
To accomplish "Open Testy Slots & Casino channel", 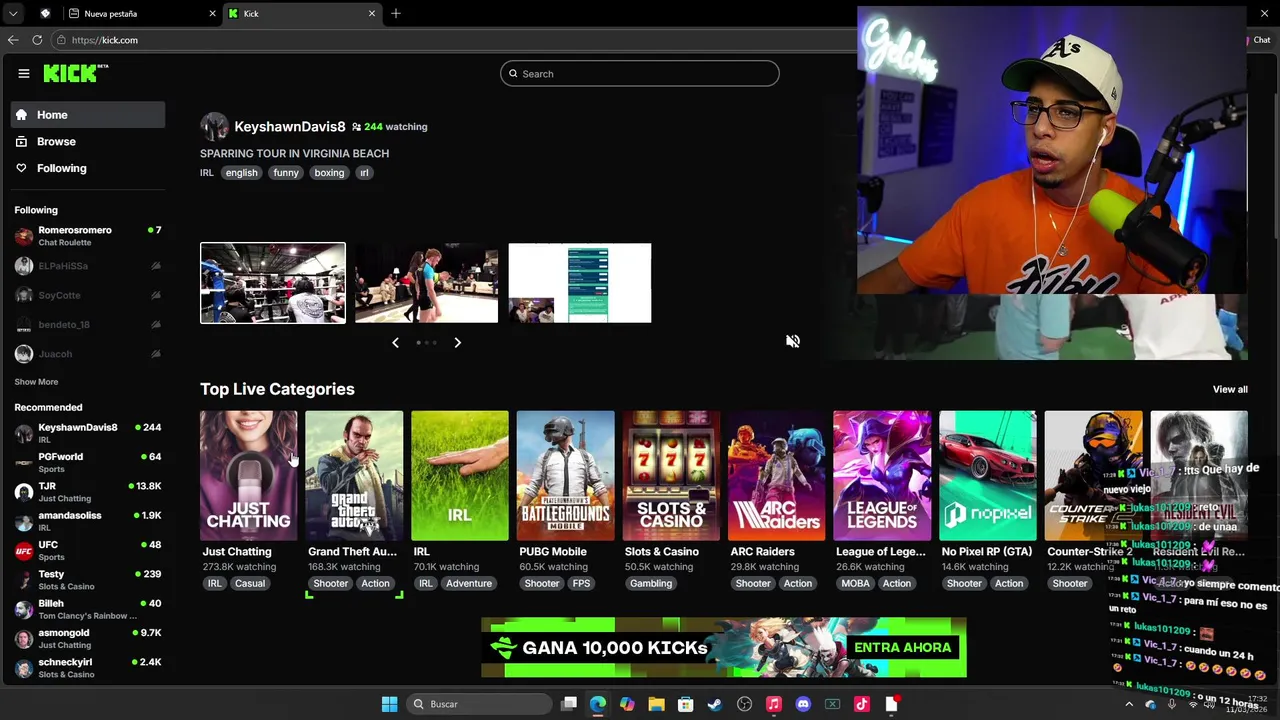I will coord(88,580).
